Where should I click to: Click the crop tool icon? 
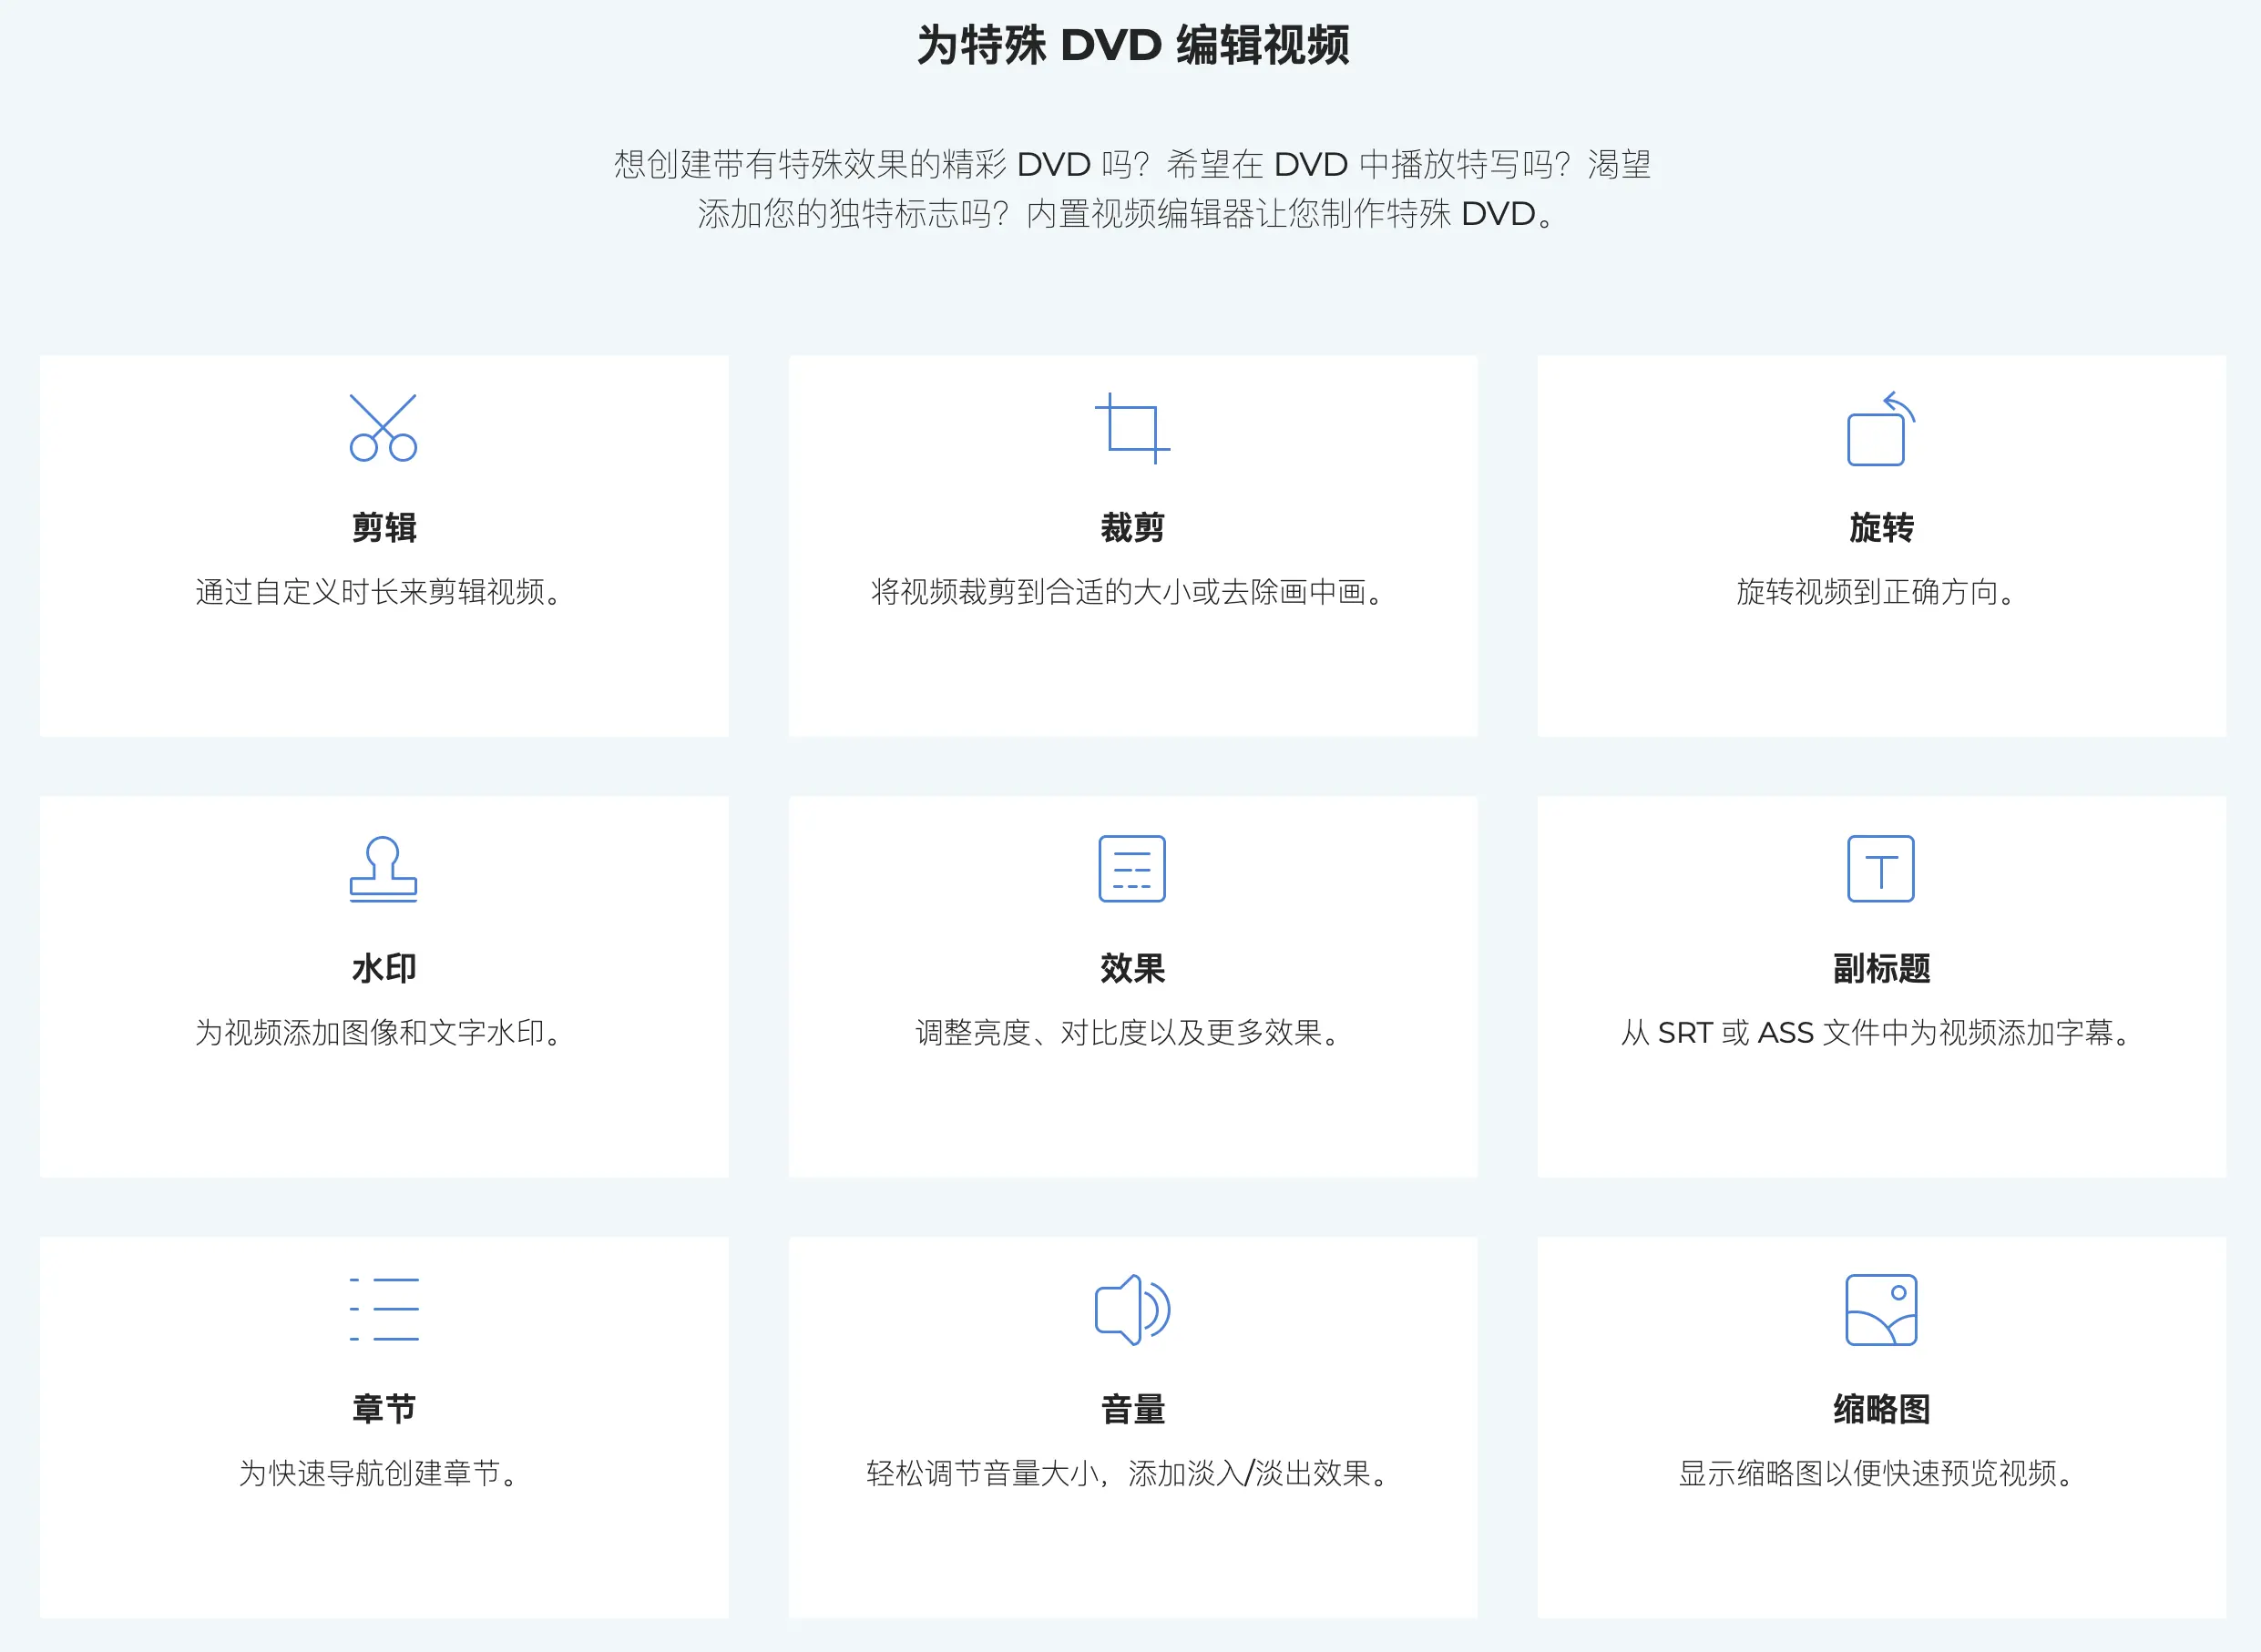coord(1132,428)
